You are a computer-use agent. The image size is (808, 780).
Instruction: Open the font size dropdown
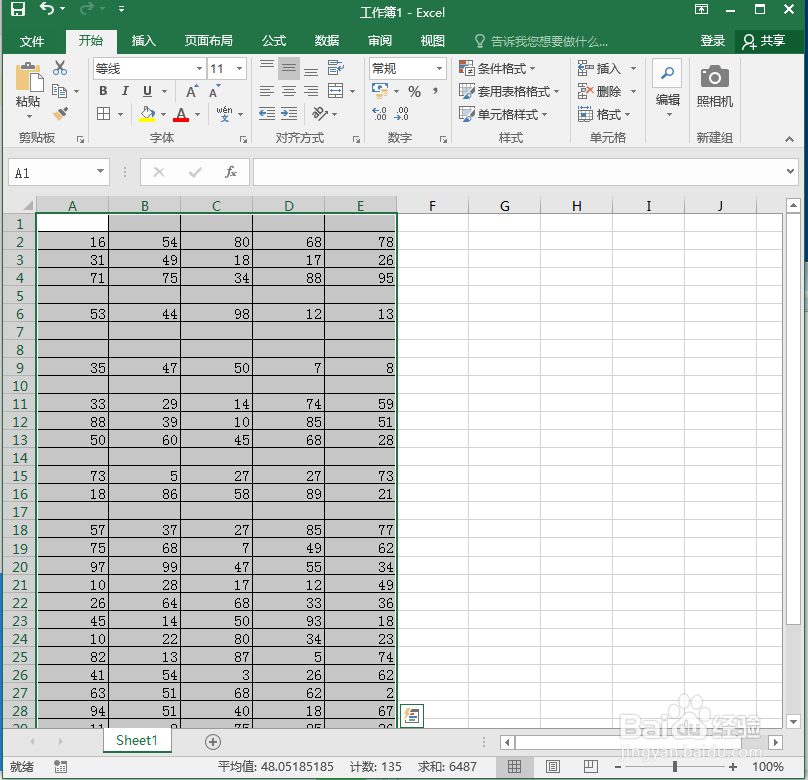pos(240,69)
